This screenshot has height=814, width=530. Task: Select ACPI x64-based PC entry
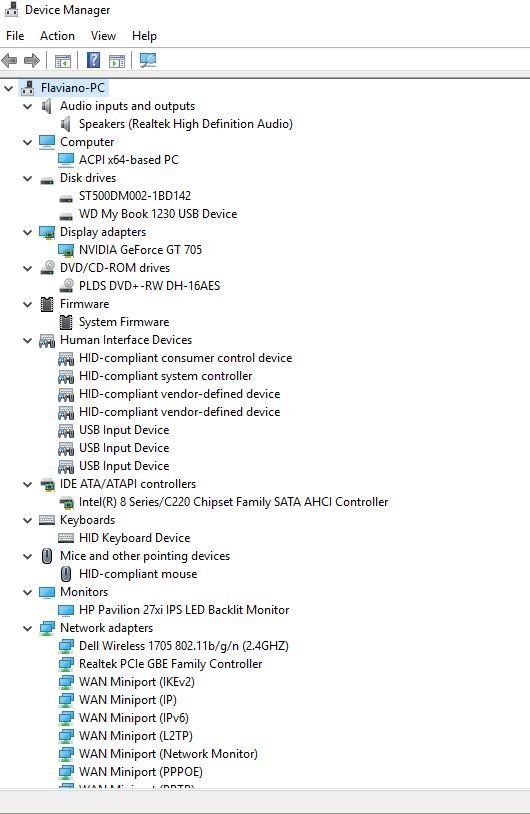coord(129,160)
